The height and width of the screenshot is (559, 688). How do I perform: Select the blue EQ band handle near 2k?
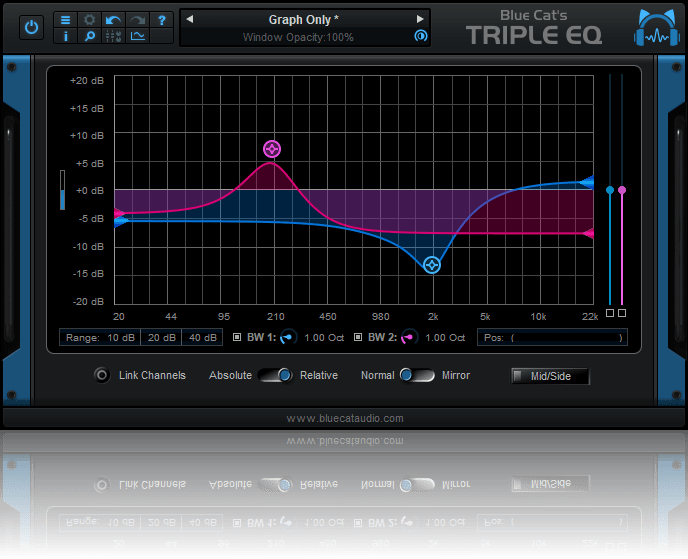tap(432, 265)
